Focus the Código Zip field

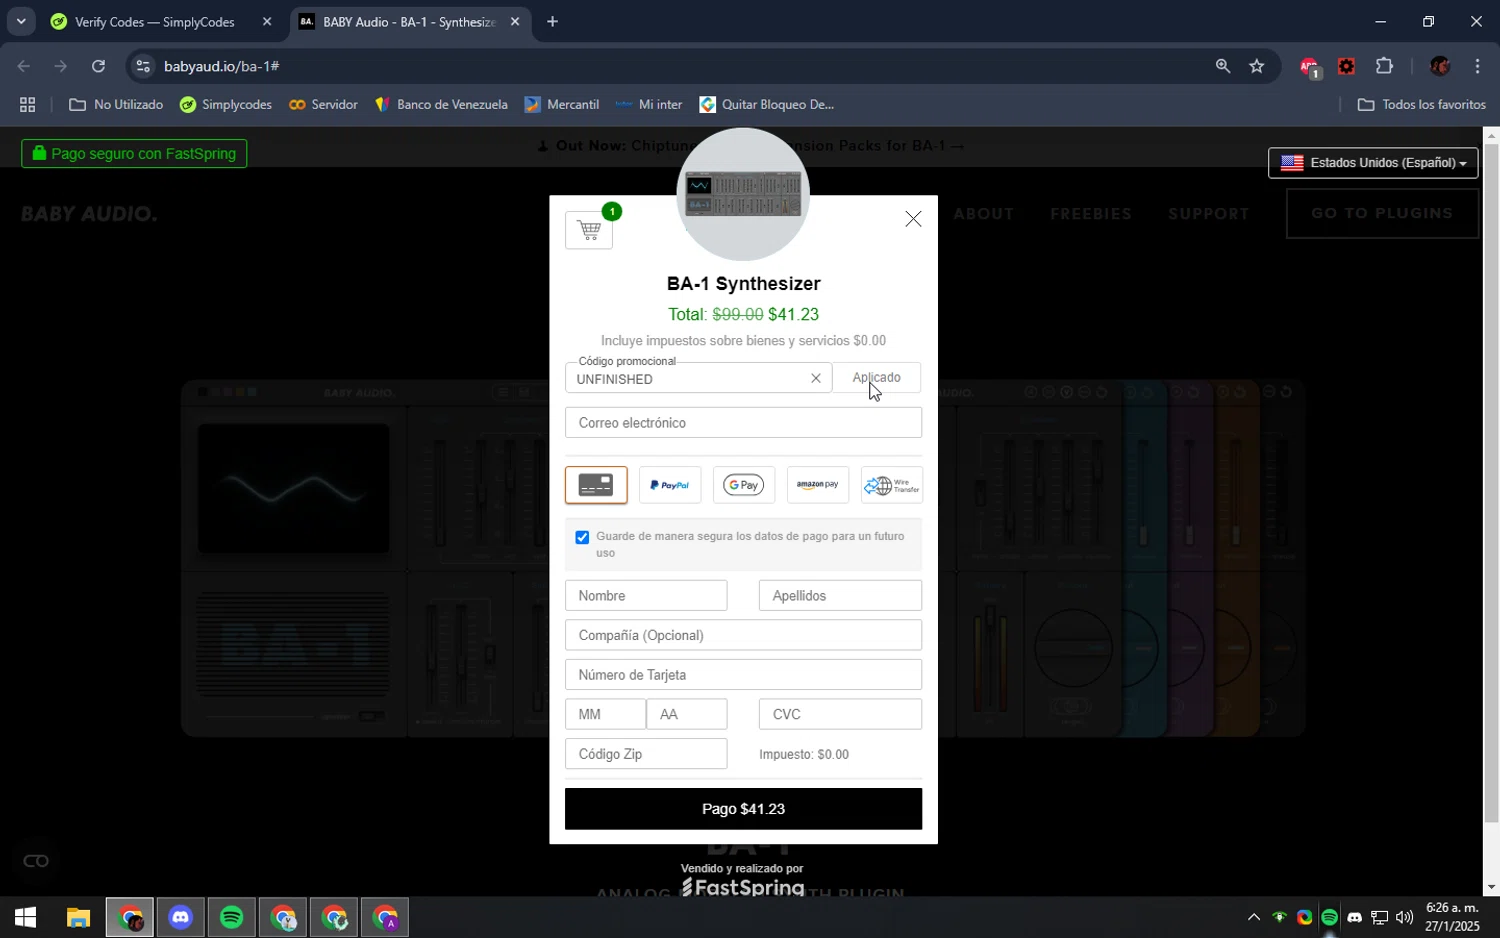(x=646, y=754)
